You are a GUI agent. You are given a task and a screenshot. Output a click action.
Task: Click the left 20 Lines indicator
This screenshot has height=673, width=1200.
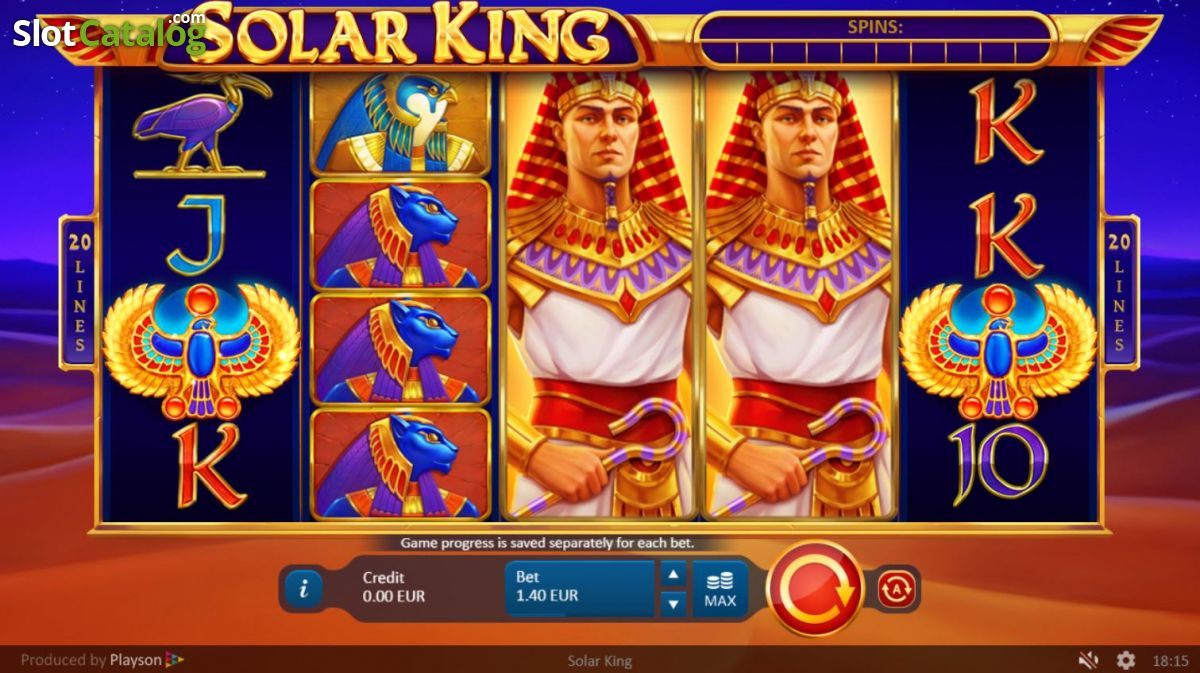[78, 292]
